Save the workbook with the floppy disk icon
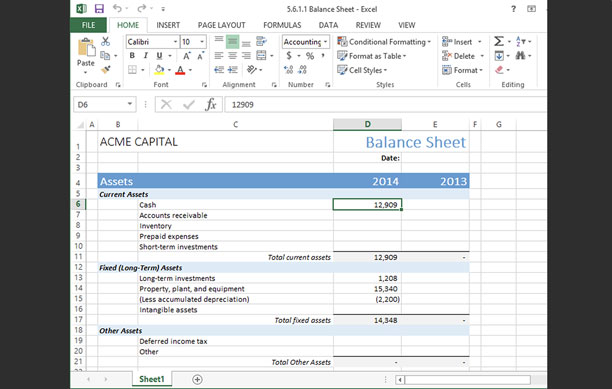Image resolution: width=612 pixels, height=389 pixels. pos(99,9)
